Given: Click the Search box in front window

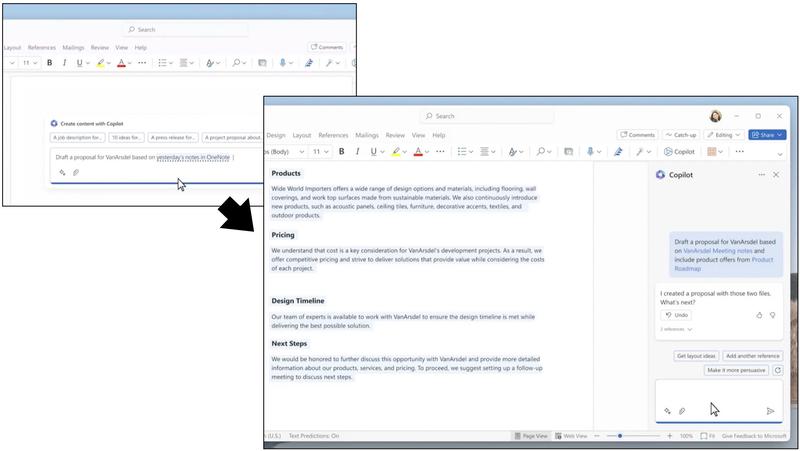Looking at the screenshot, I should (488, 116).
